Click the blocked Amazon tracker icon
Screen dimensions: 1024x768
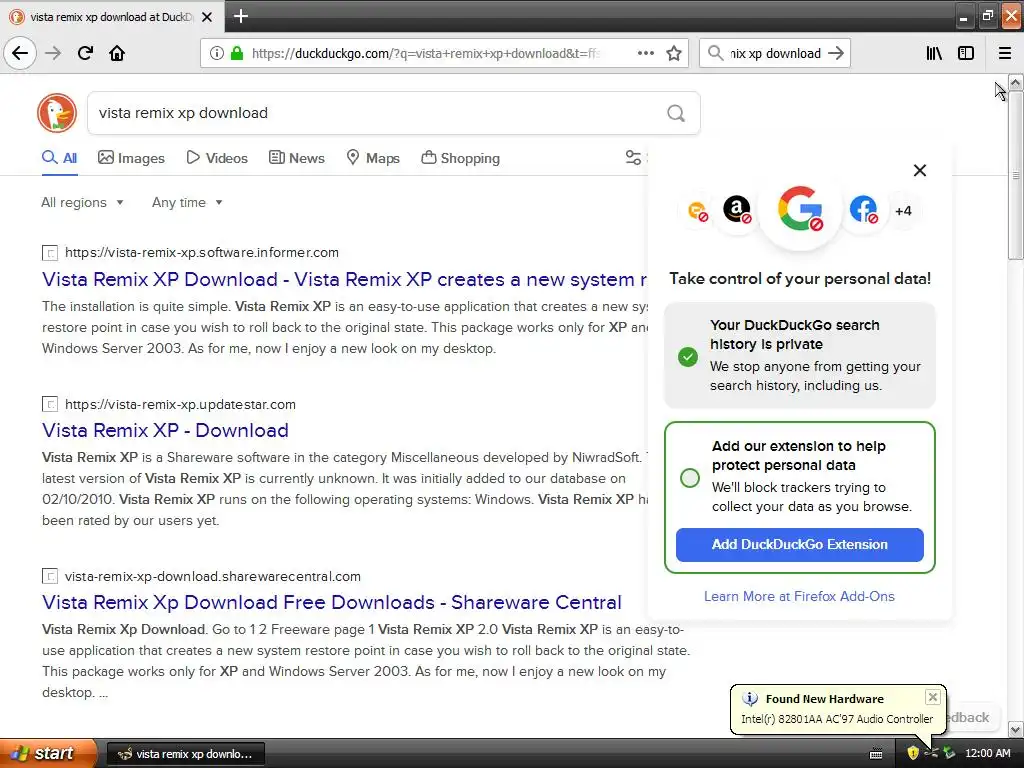(x=737, y=210)
